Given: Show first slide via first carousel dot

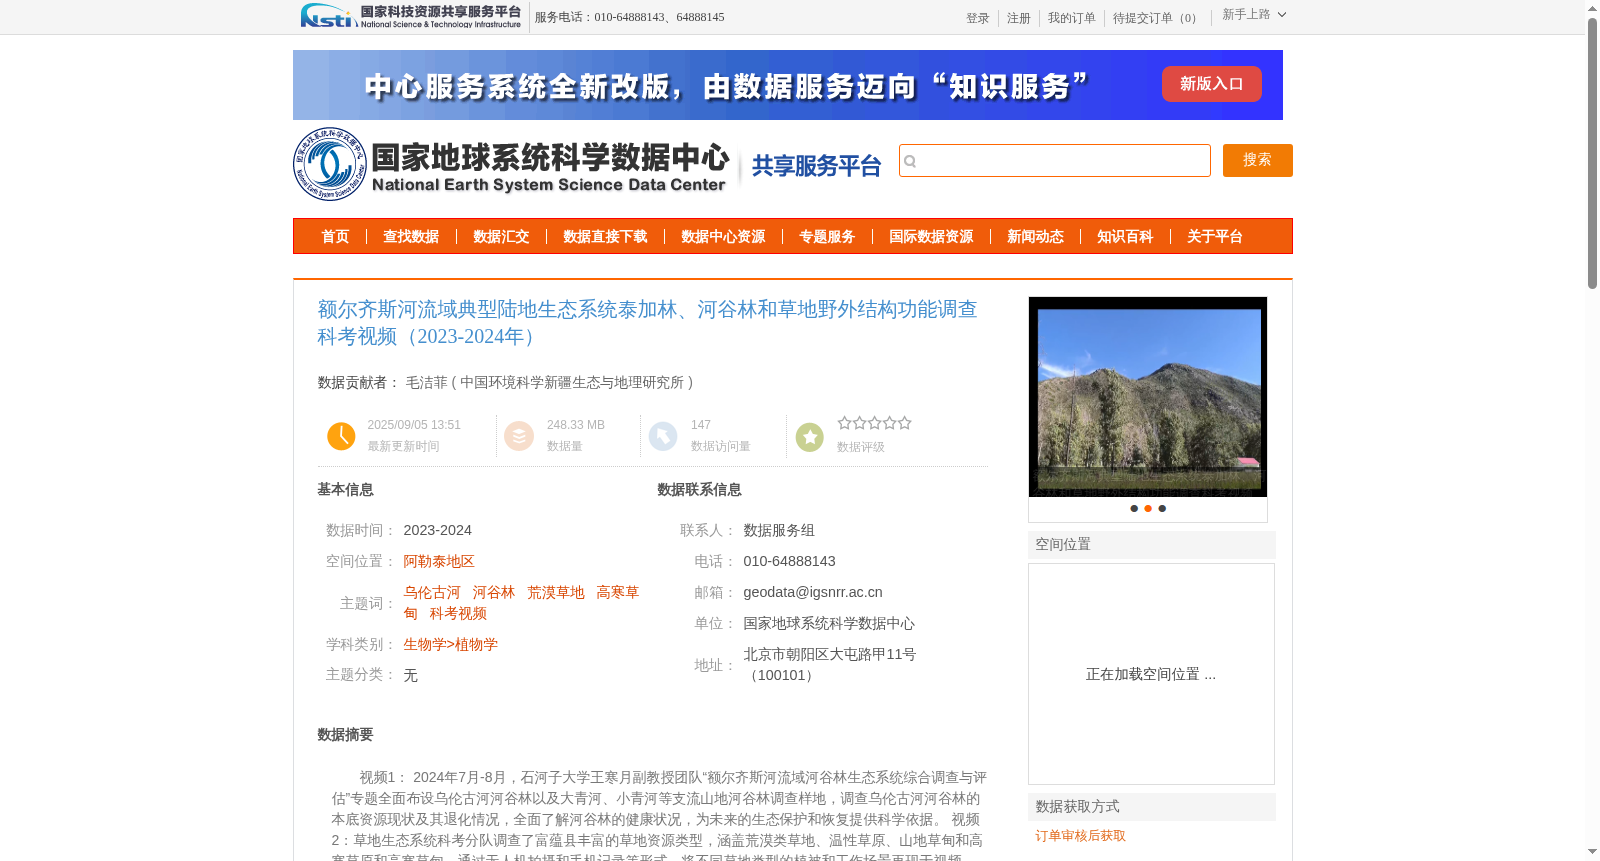Looking at the screenshot, I should (1134, 508).
